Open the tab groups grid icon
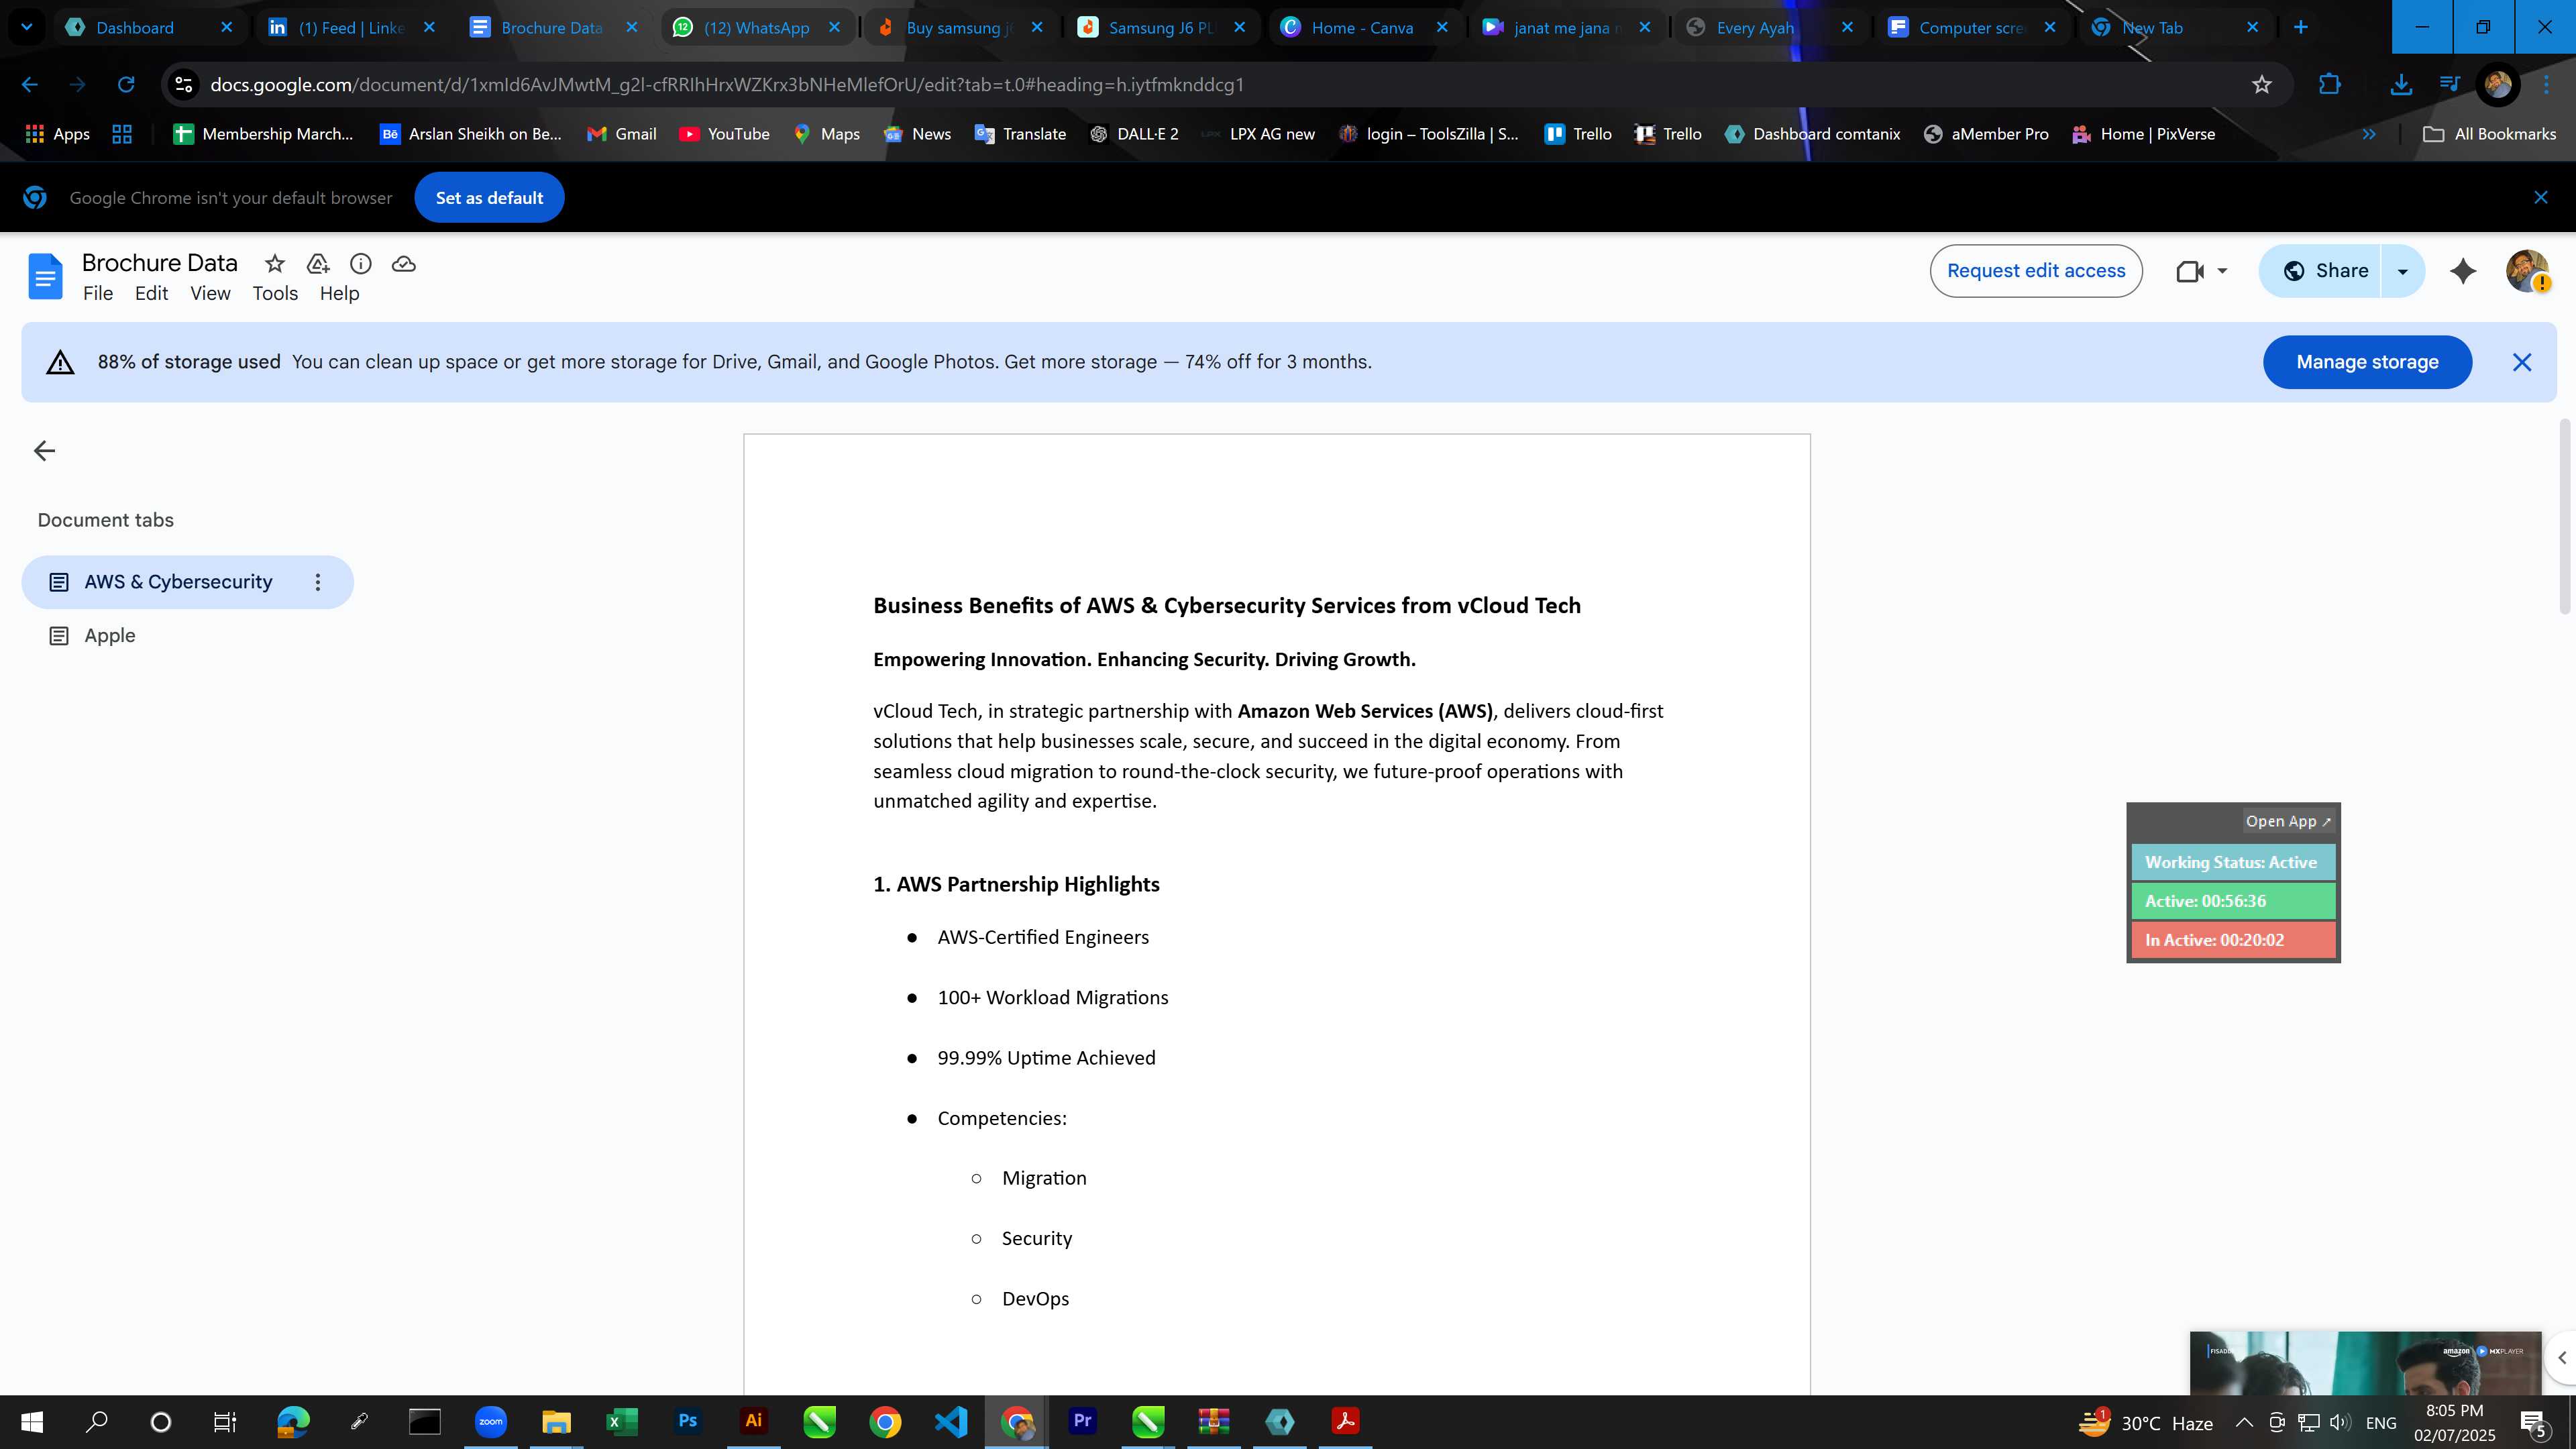 click(x=122, y=134)
